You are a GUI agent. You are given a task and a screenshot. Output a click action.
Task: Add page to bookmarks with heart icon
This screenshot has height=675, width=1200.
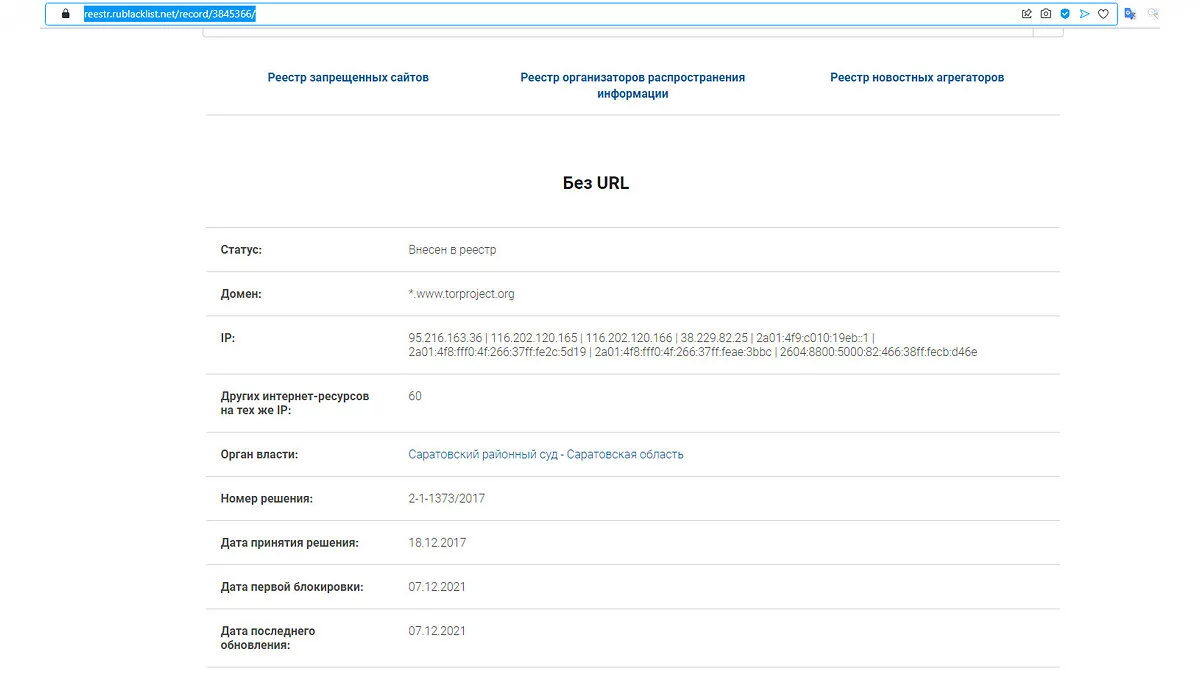click(1103, 14)
